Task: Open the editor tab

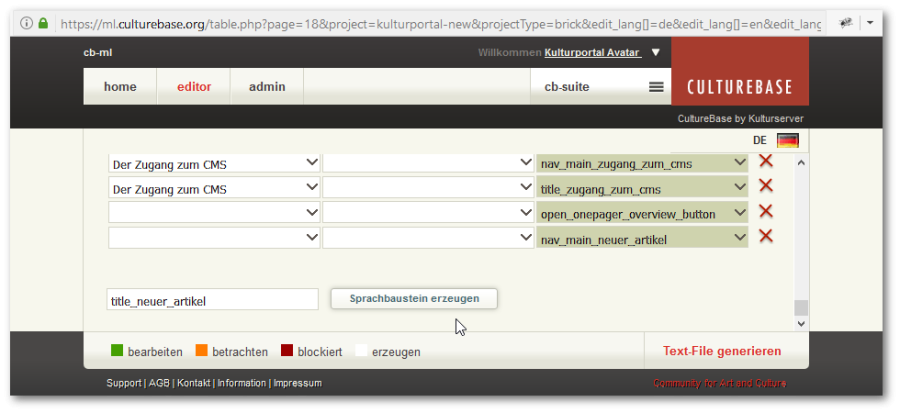Action: [x=194, y=87]
